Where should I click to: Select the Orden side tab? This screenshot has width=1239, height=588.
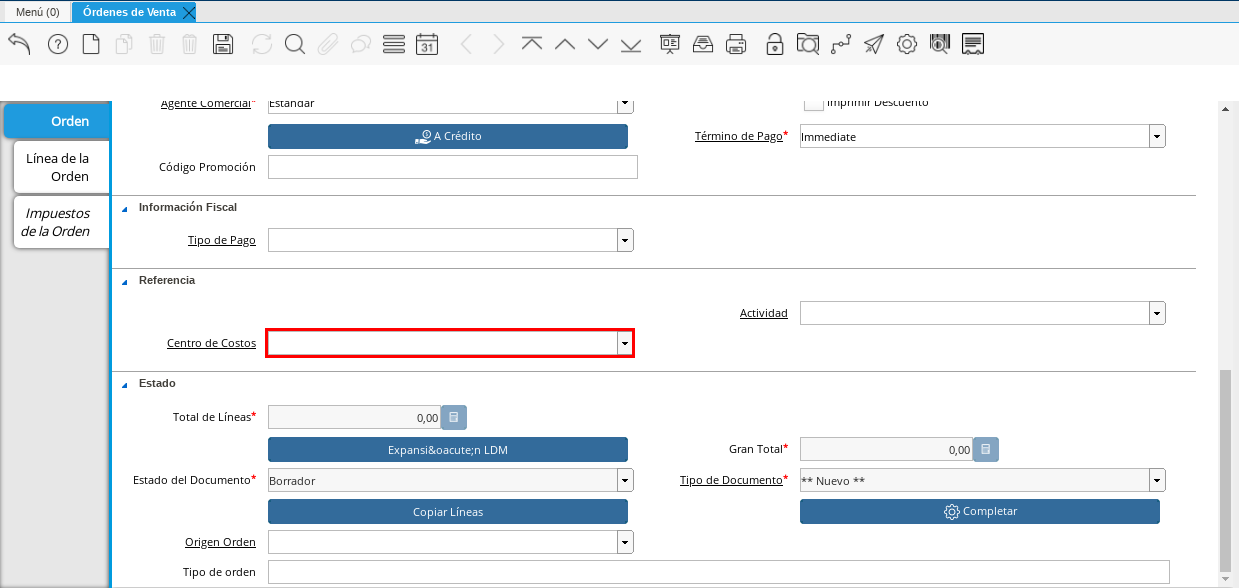56,121
